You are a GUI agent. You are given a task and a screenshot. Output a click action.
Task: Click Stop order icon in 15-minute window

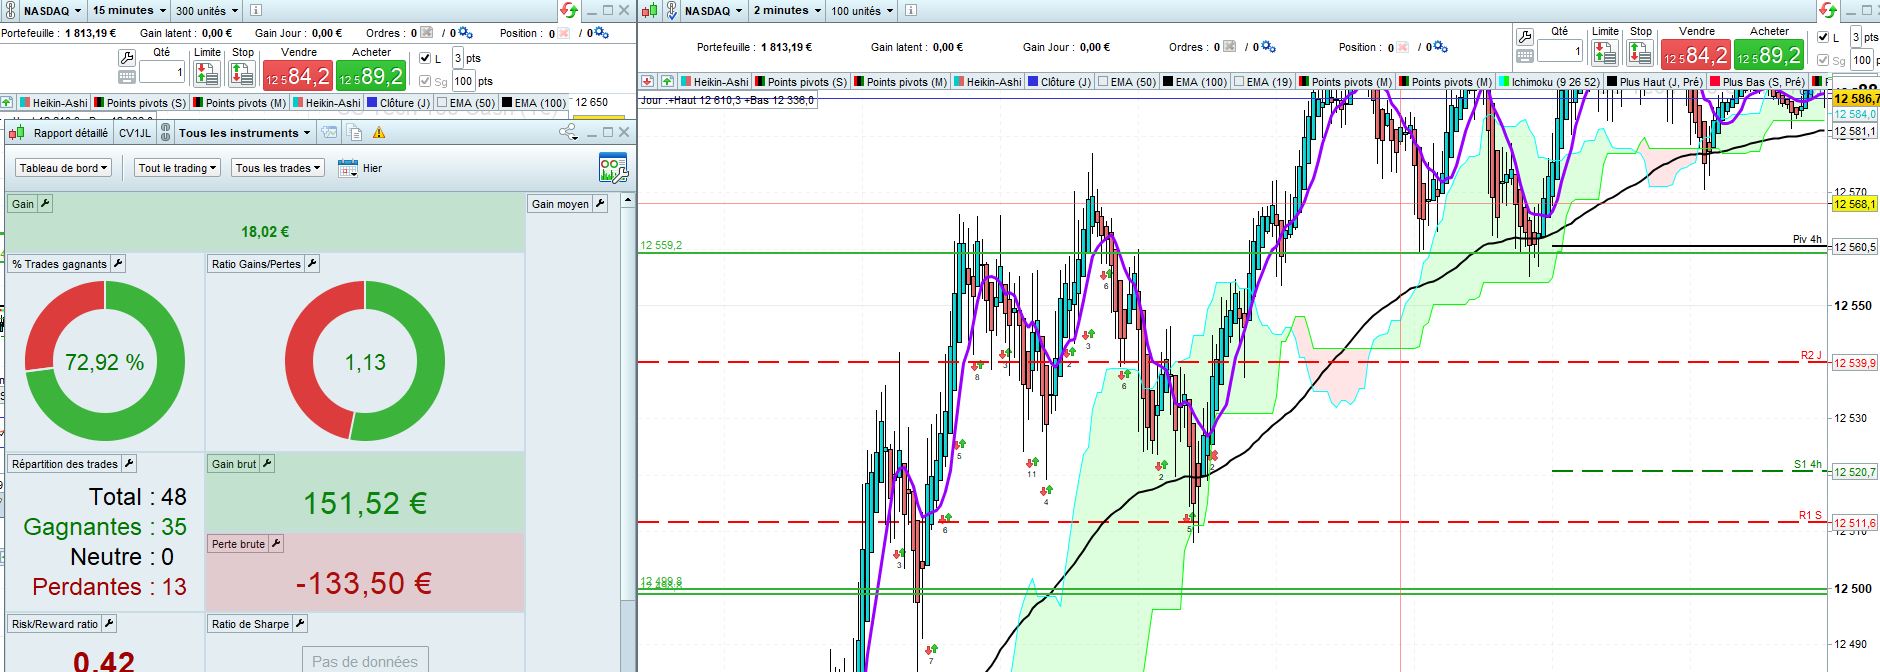(x=242, y=73)
